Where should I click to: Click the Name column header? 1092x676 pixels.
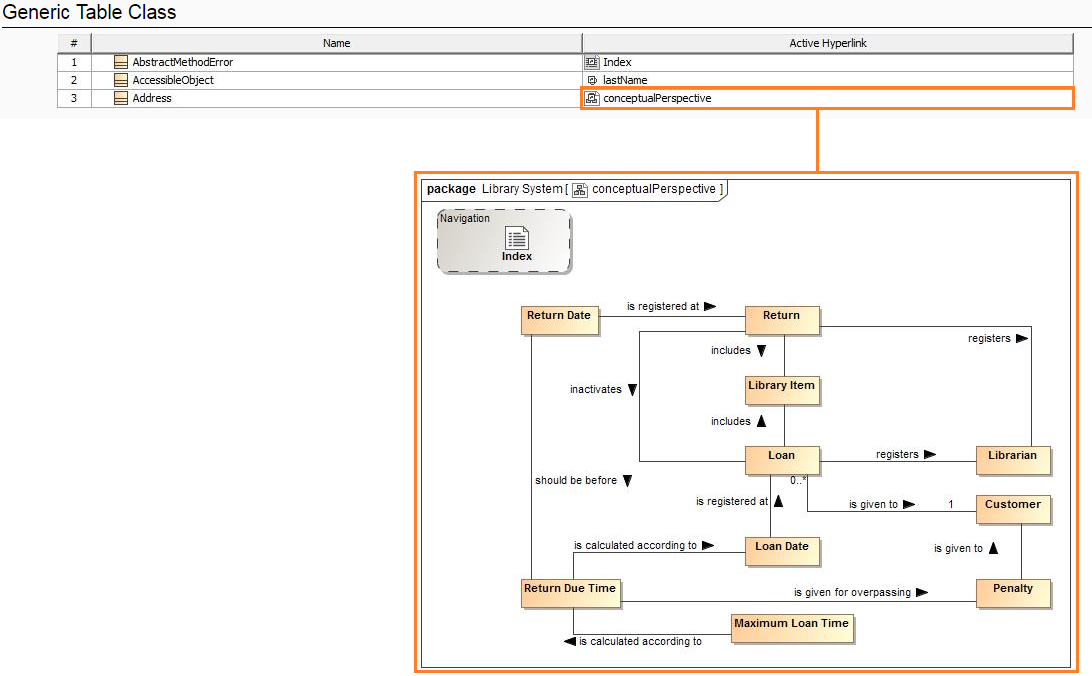[x=336, y=43]
